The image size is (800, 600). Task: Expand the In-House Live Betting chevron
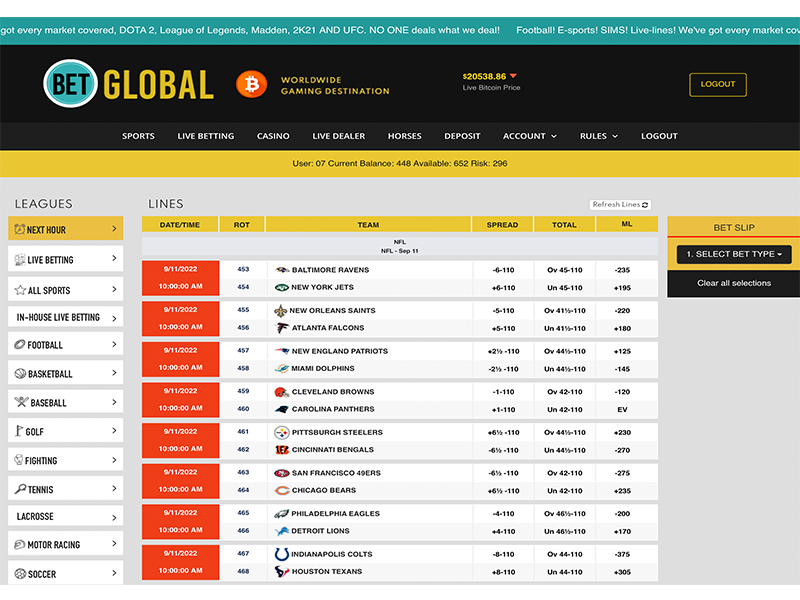point(114,318)
